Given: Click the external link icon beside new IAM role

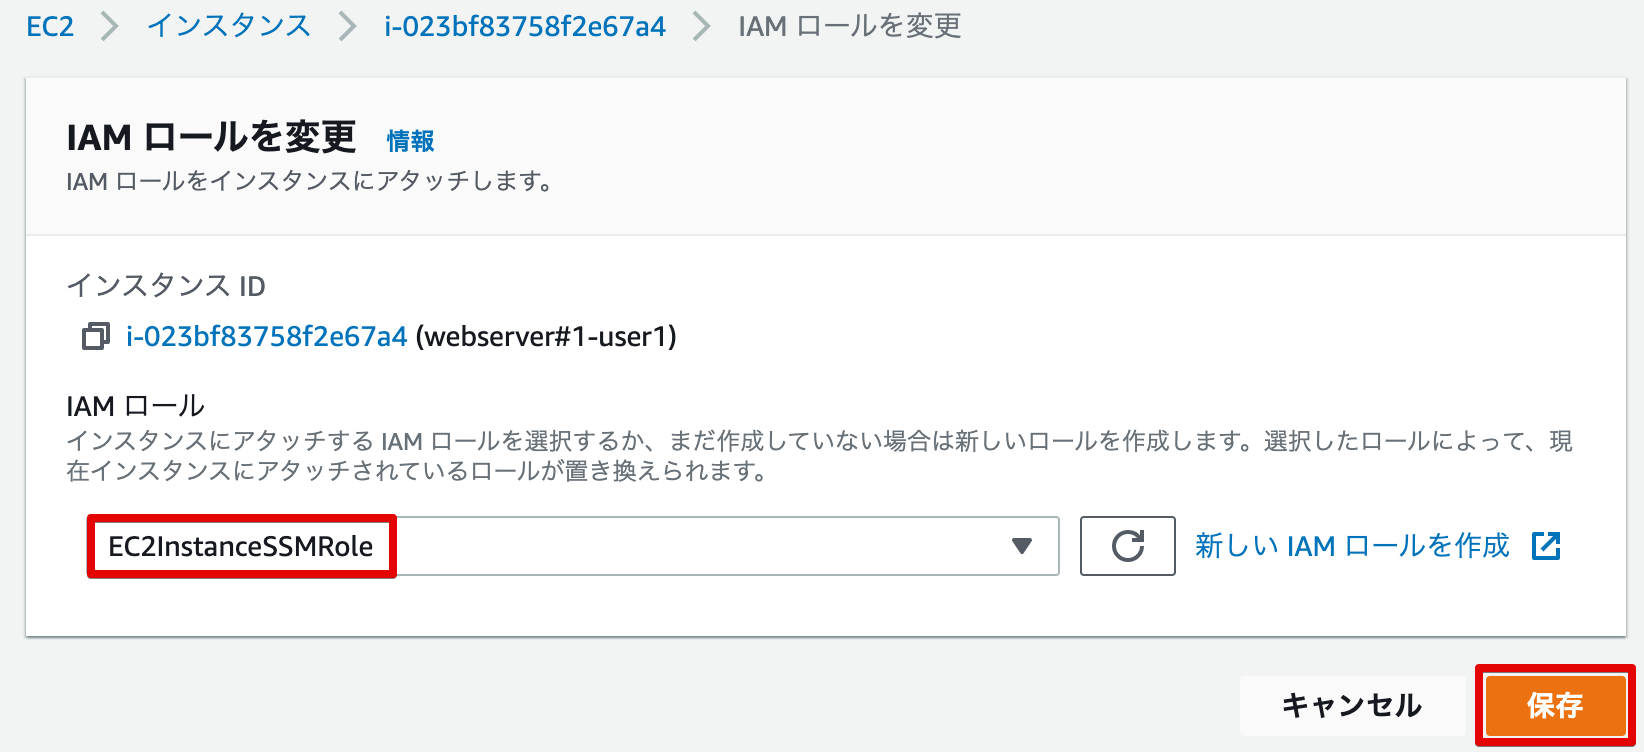Looking at the screenshot, I should pos(1546,546).
